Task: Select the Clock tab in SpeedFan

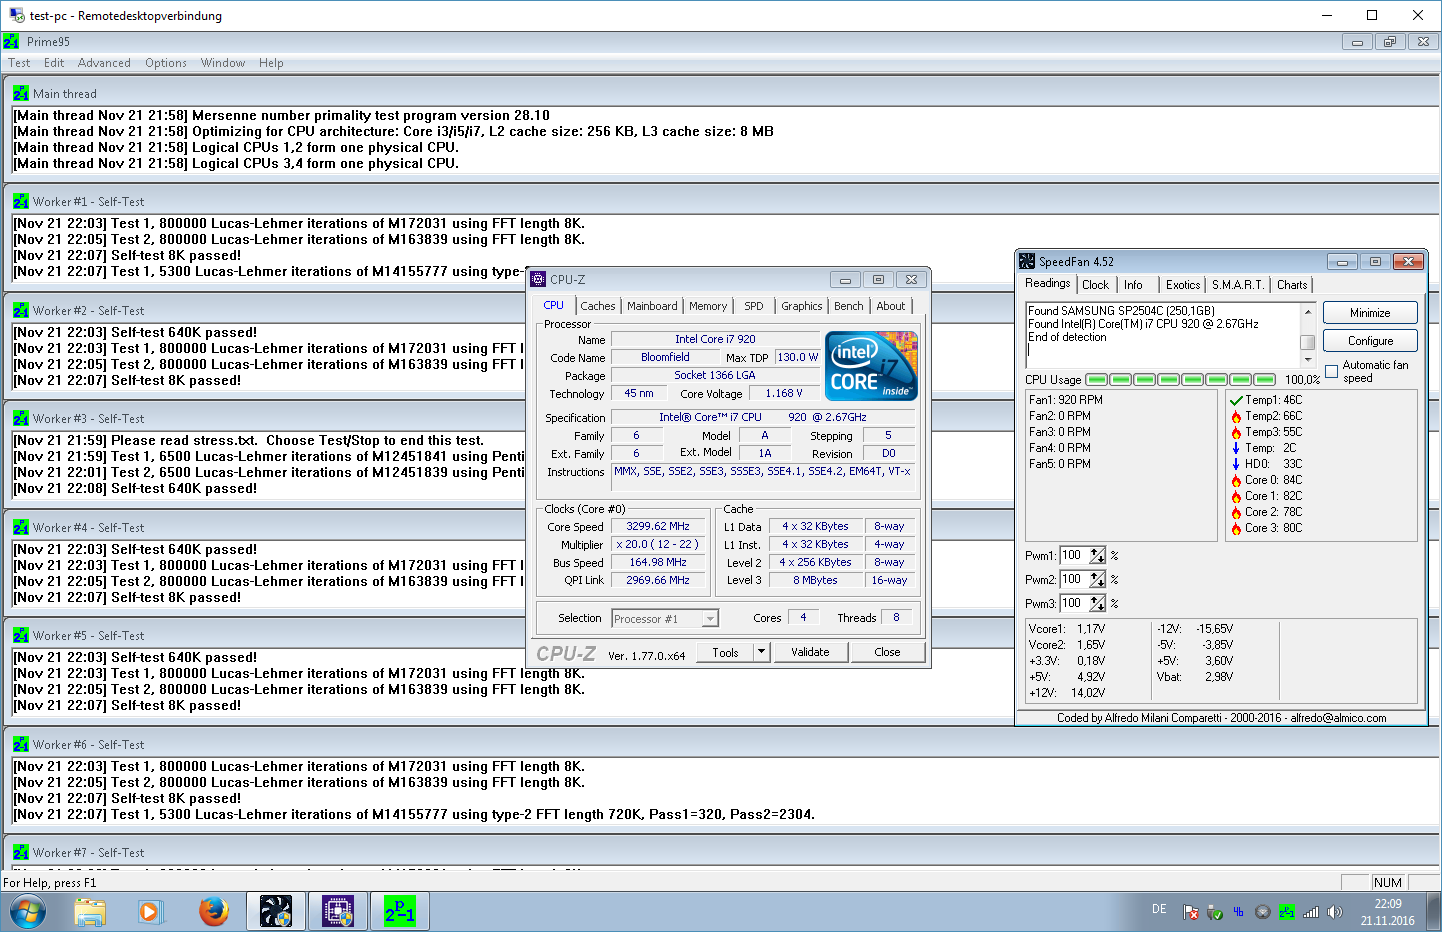Action: tap(1095, 285)
